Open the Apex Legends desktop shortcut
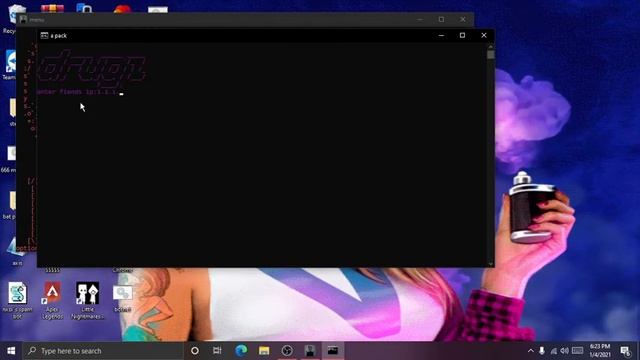Image resolution: width=640 pixels, height=360 pixels. [x=52, y=301]
